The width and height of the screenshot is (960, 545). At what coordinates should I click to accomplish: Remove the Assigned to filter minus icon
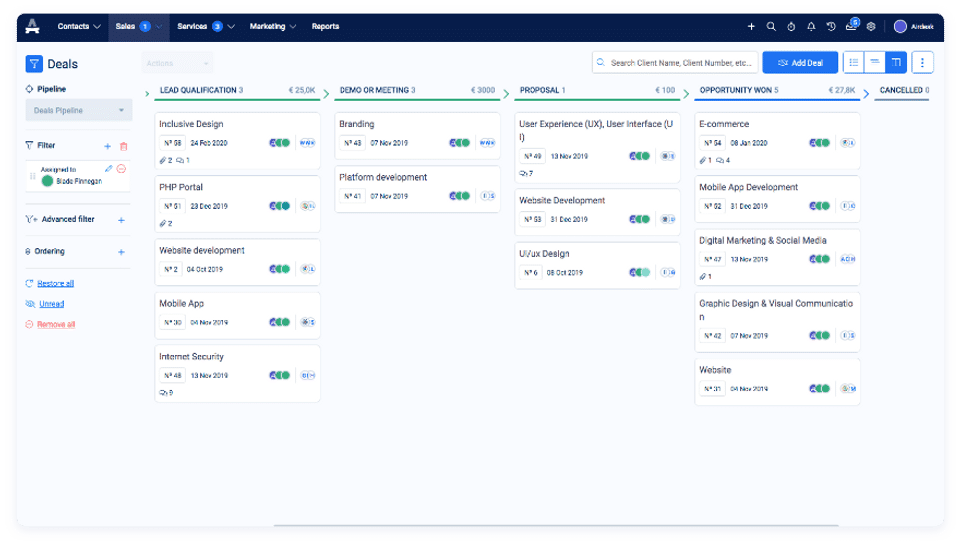[121, 168]
